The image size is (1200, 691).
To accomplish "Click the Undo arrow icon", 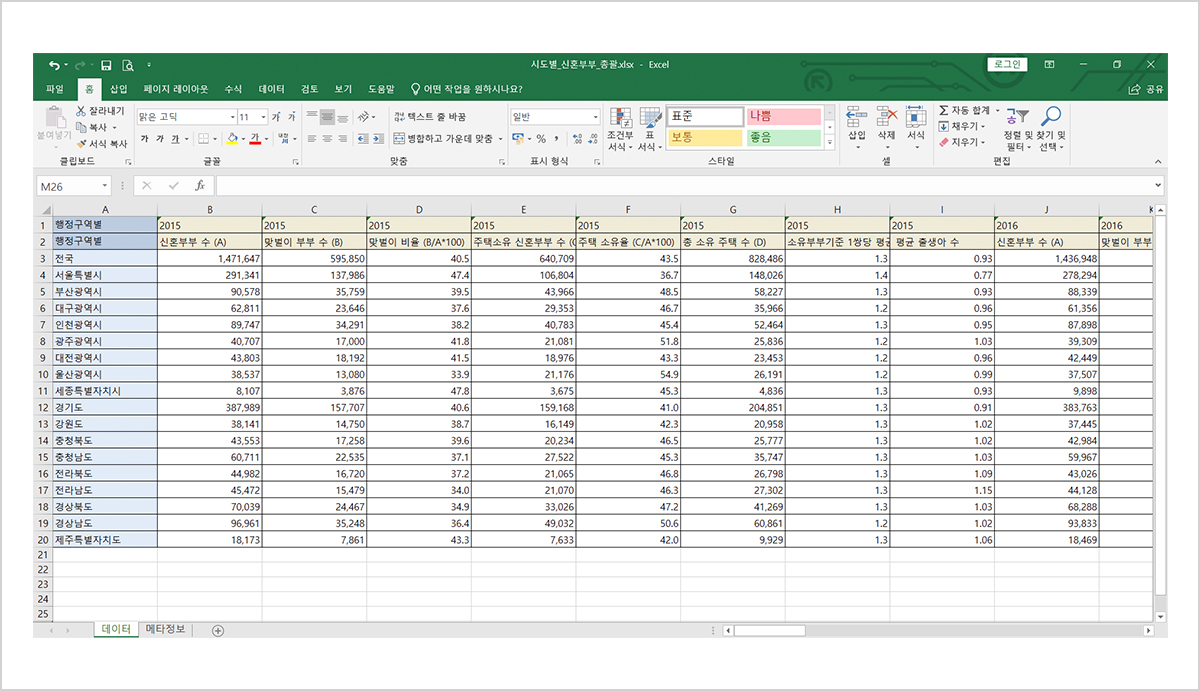I will point(53,65).
